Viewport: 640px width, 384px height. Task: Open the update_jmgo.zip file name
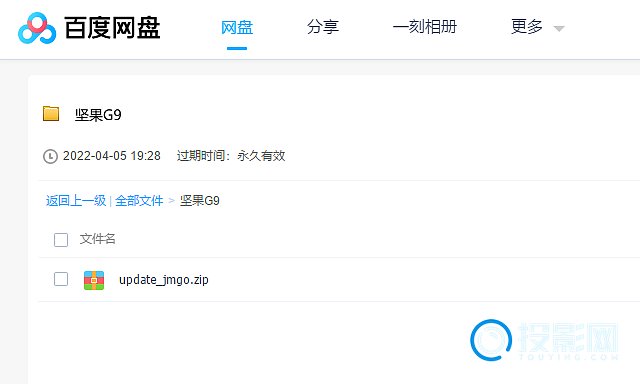[164, 280]
